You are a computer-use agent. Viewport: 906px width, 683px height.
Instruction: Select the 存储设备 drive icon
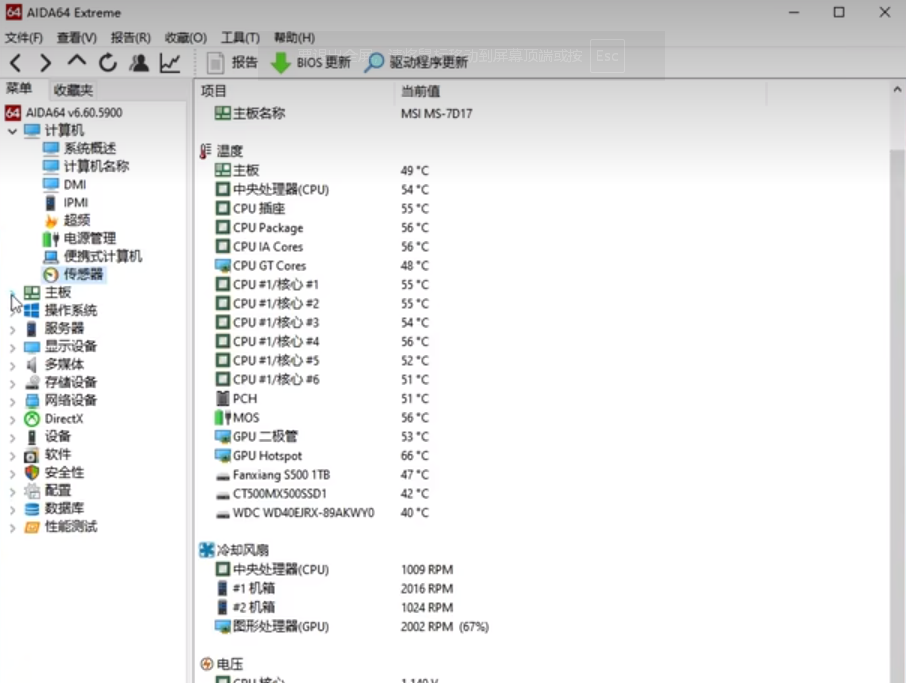[x=32, y=383]
